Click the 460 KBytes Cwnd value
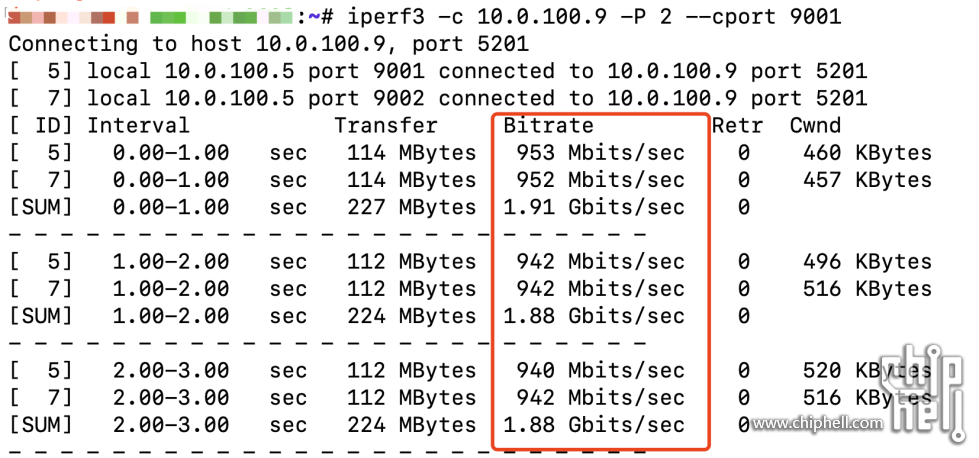The height and width of the screenshot is (458, 979). (867, 153)
